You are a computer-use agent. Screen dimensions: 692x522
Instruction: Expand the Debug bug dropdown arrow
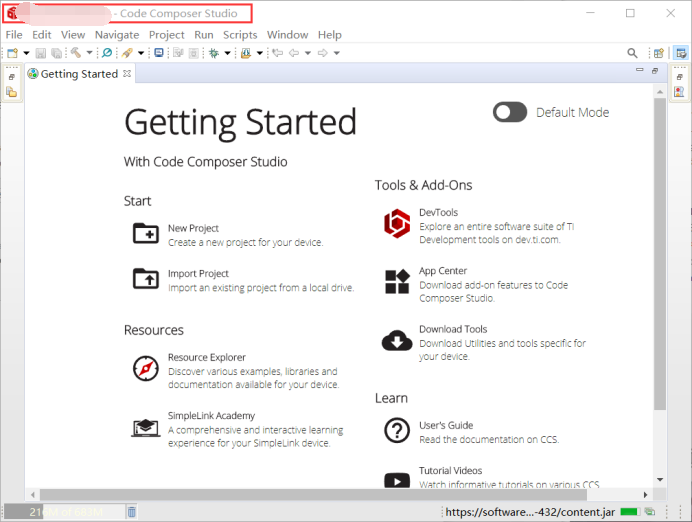(x=227, y=53)
